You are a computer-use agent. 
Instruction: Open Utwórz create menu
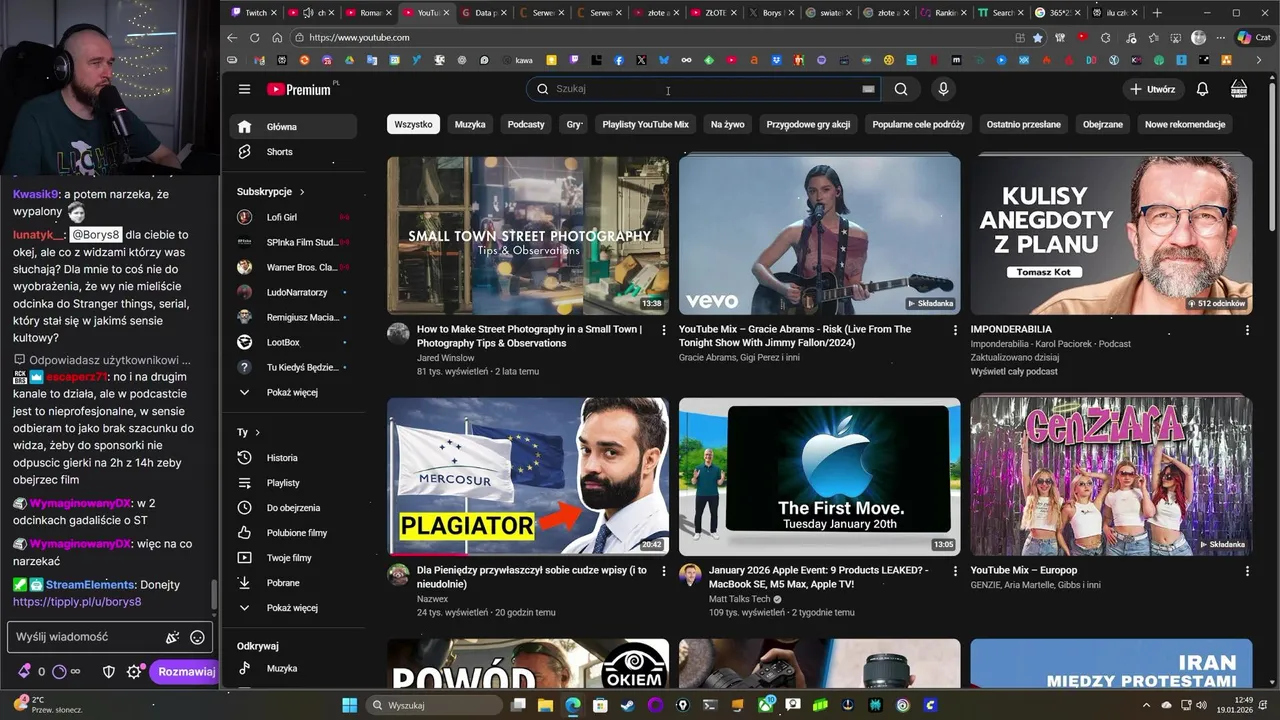coord(1152,89)
